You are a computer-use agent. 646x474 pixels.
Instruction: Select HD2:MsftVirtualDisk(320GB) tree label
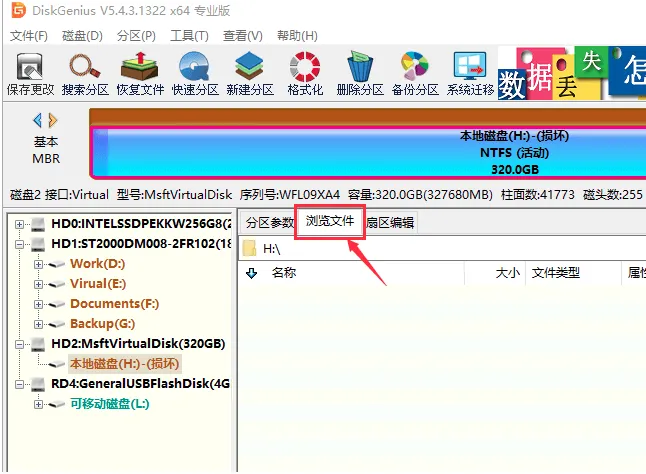click(x=138, y=343)
